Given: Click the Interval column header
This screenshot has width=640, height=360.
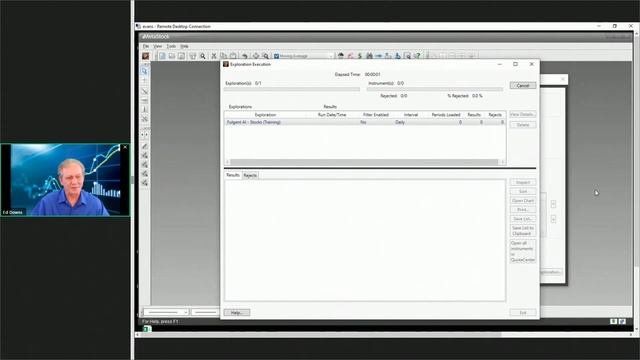Looking at the screenshot, I should tap(411, 115).
